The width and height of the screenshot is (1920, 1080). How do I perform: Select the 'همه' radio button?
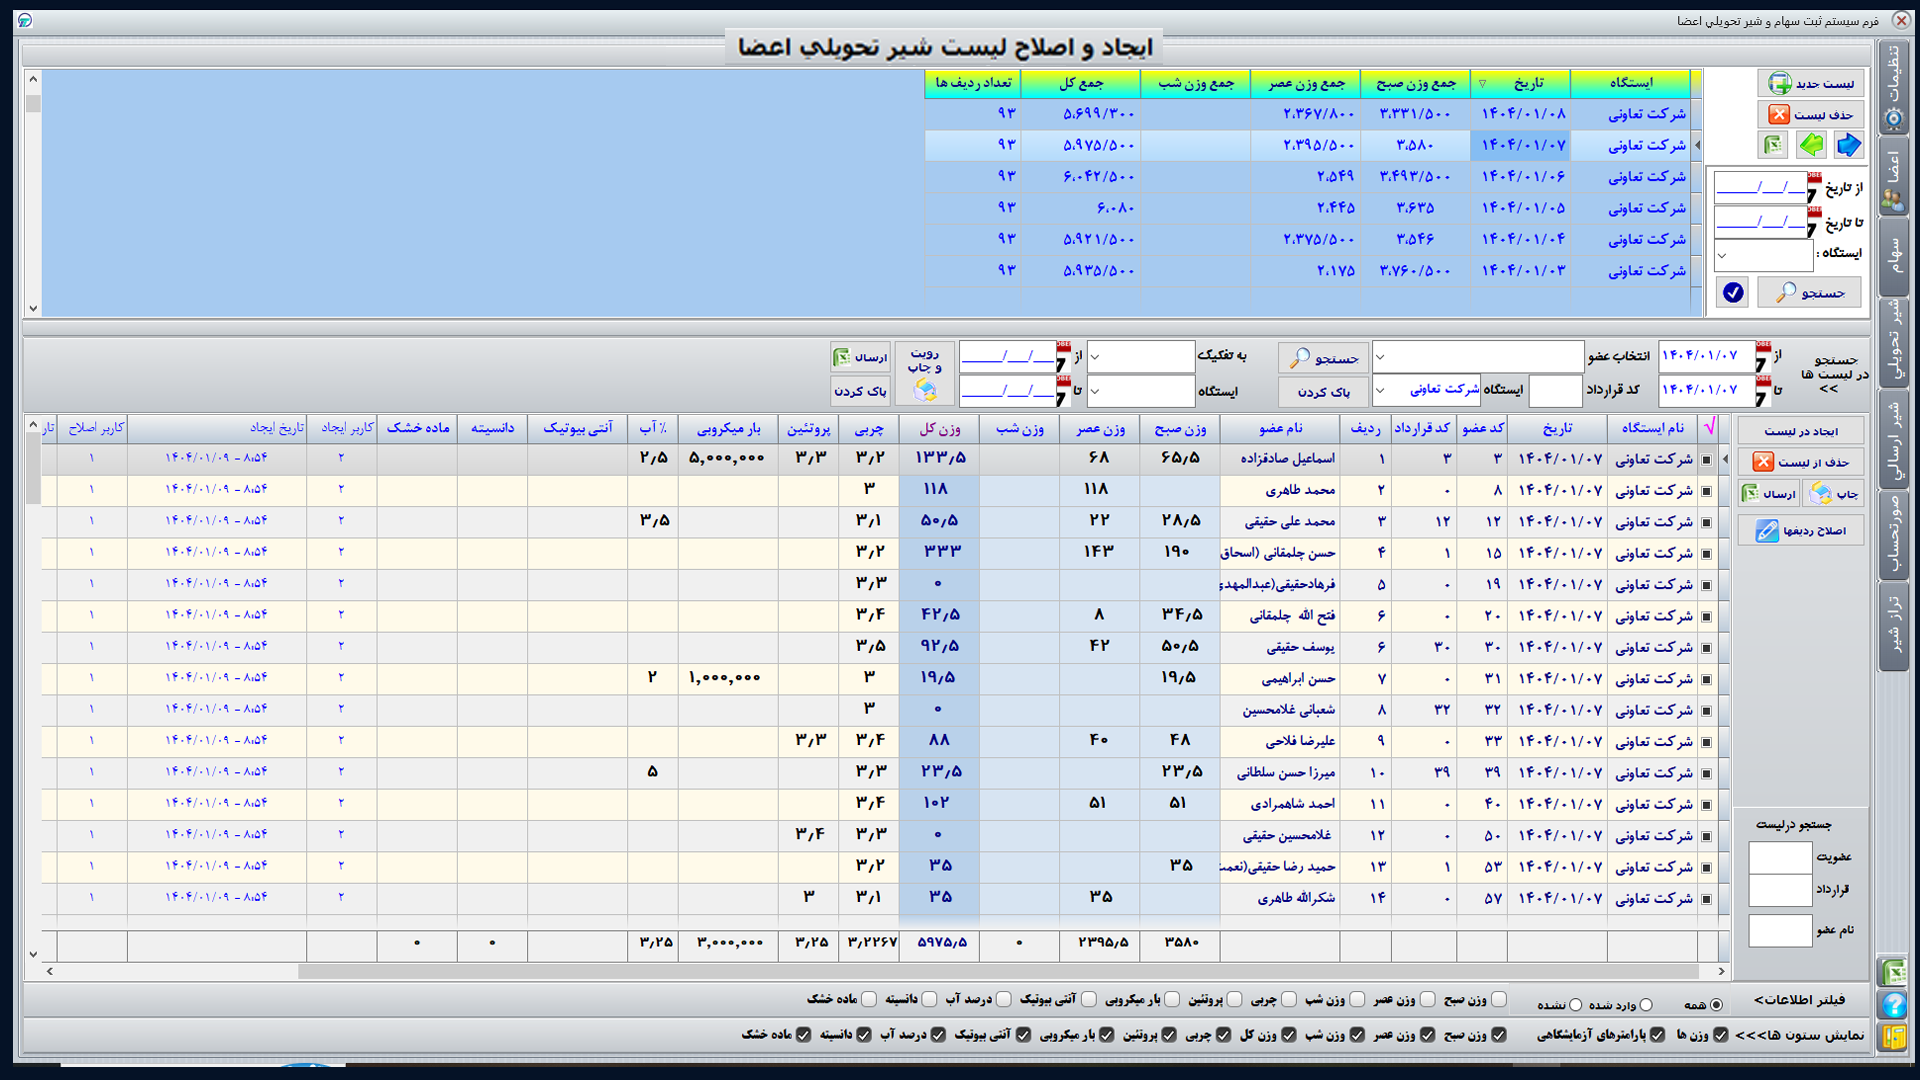[x=1716, y=1005]
